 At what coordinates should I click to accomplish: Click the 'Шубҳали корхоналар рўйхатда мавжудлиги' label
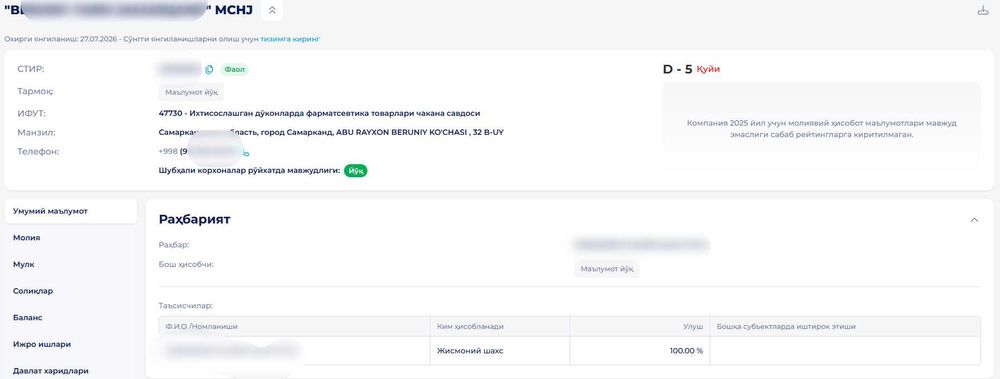249,171
